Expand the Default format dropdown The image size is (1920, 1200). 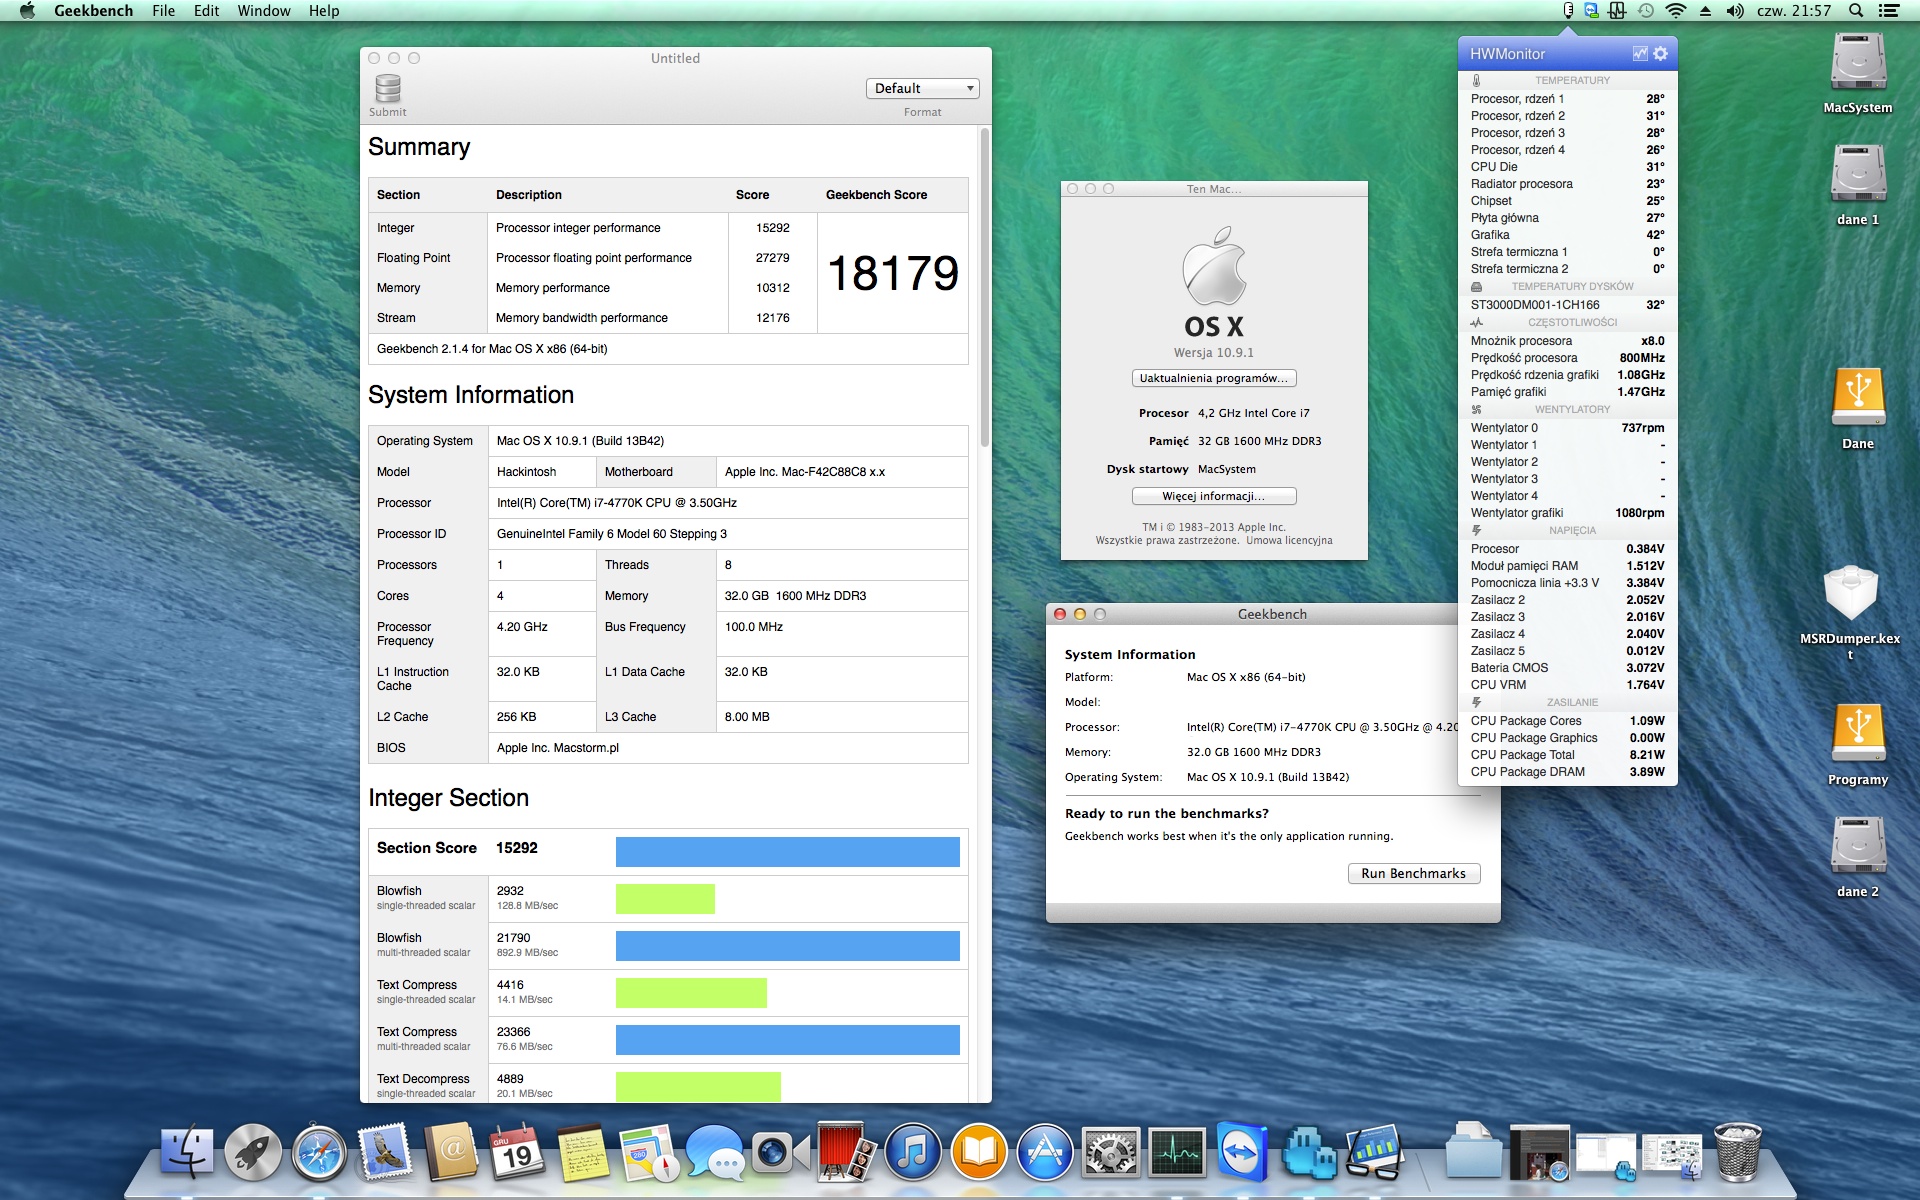point(922,88)
